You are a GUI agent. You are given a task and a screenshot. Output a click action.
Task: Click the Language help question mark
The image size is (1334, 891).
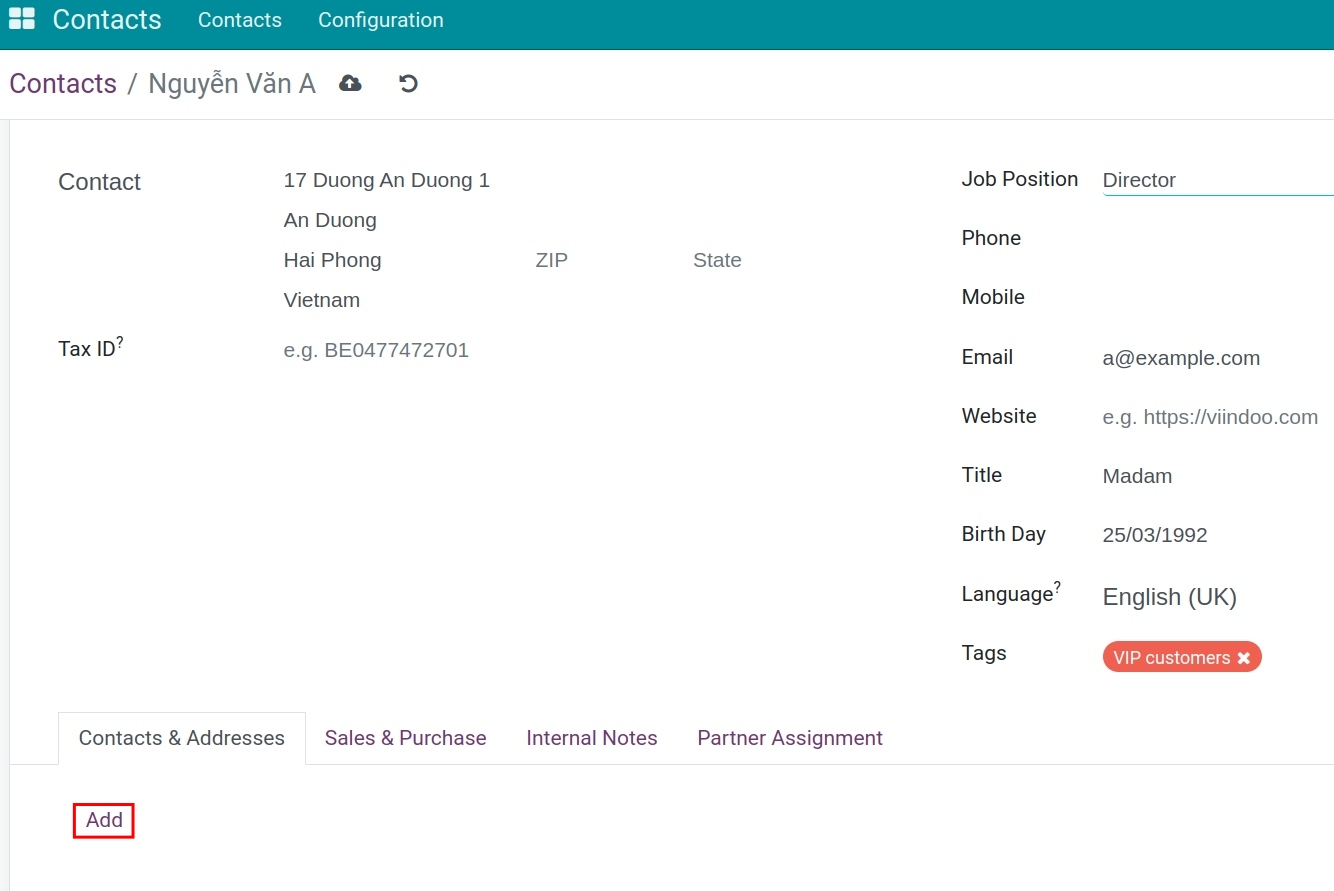[1057, 585]
